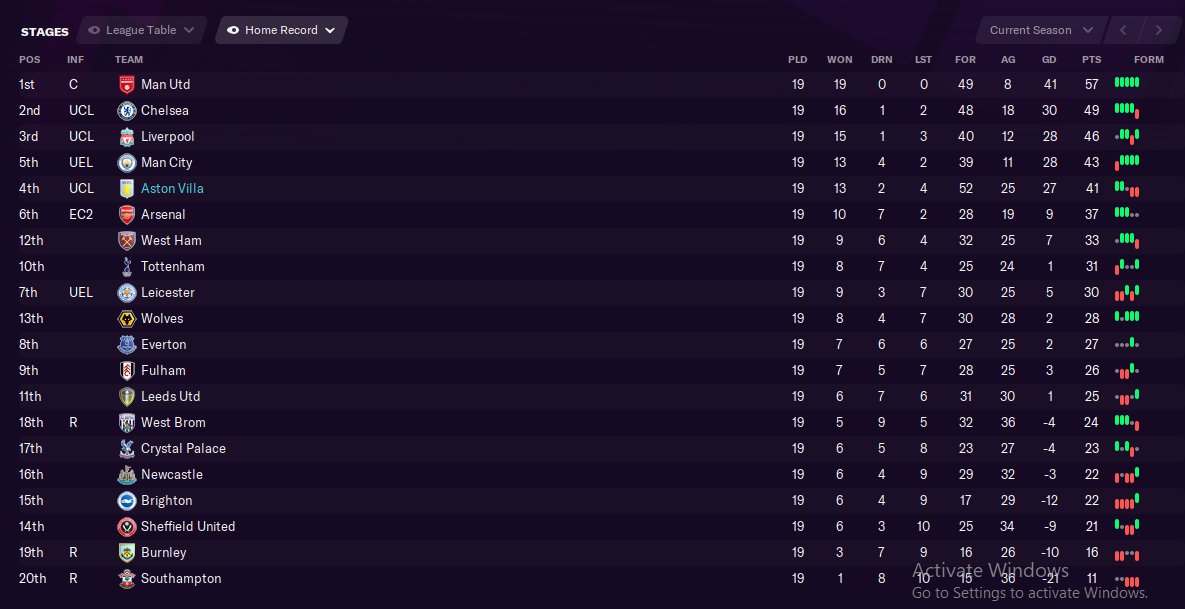Click the Newcastle club crest
The width and height of the screenshot is (1185, 609).
[x=127, y=475]
